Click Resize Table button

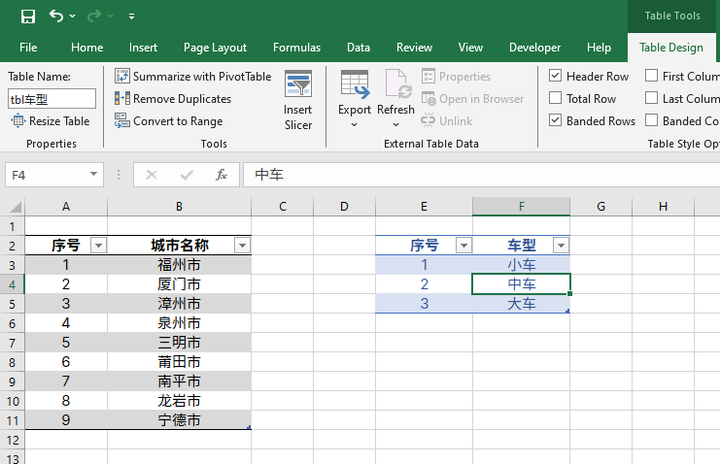51,121
